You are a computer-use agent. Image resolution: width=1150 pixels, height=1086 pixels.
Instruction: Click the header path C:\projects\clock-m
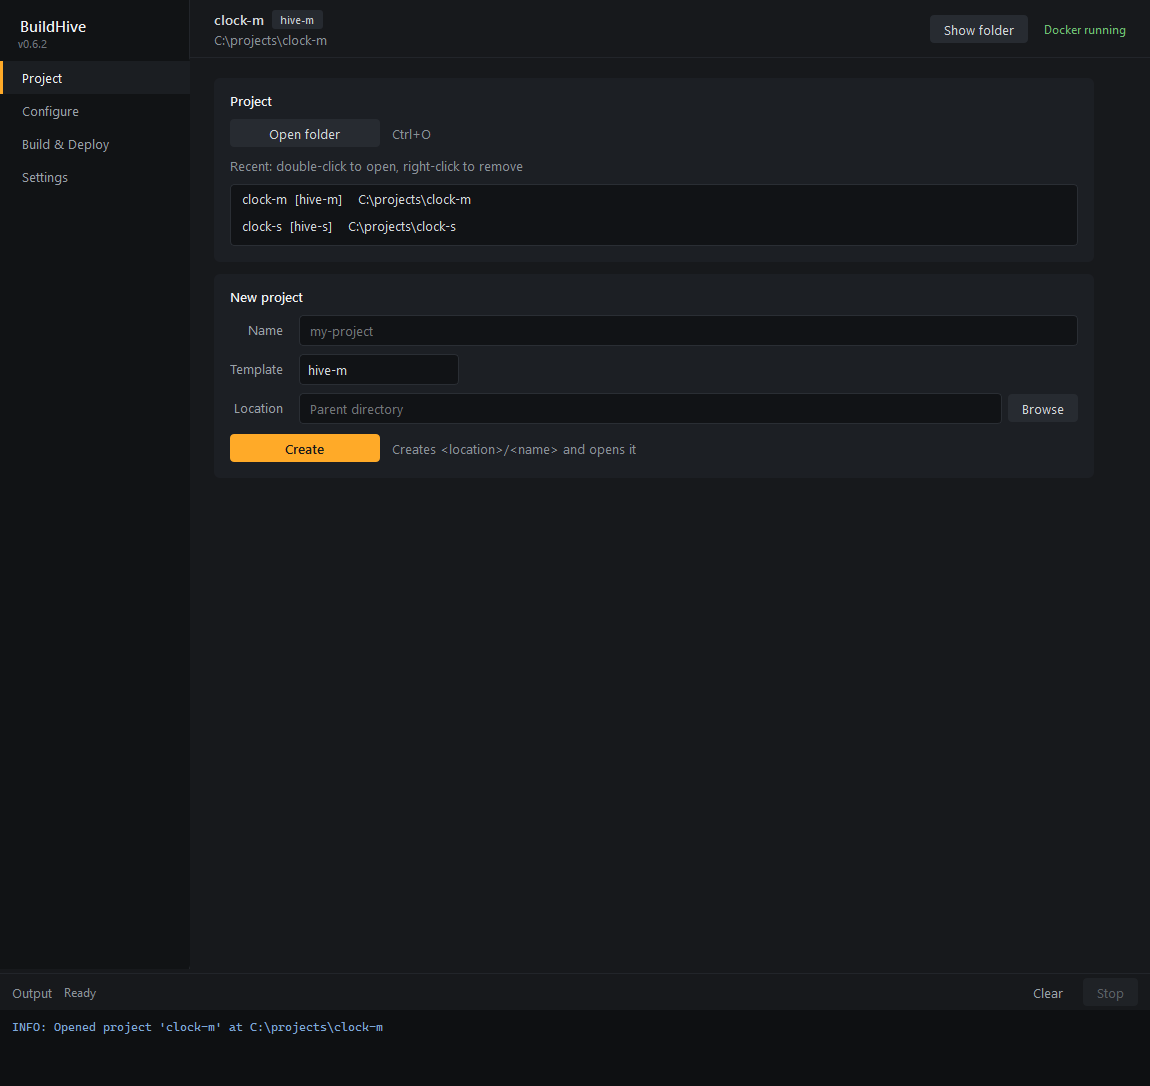pos(271,40)
